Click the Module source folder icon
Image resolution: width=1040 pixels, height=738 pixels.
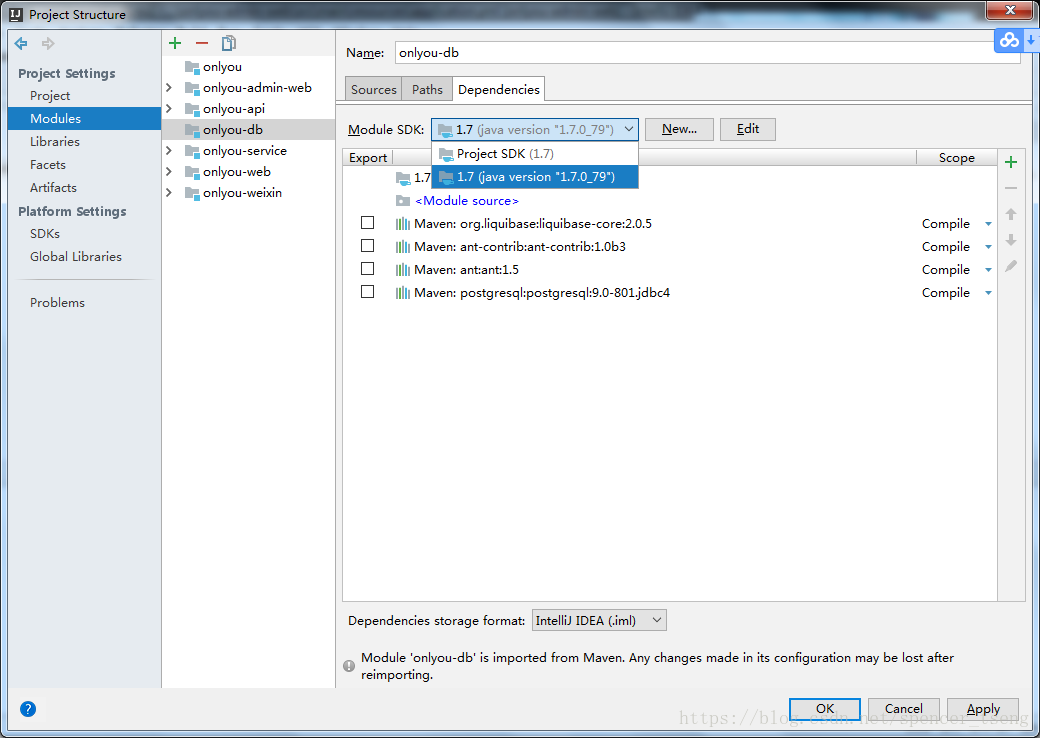[x=403, y=200]
